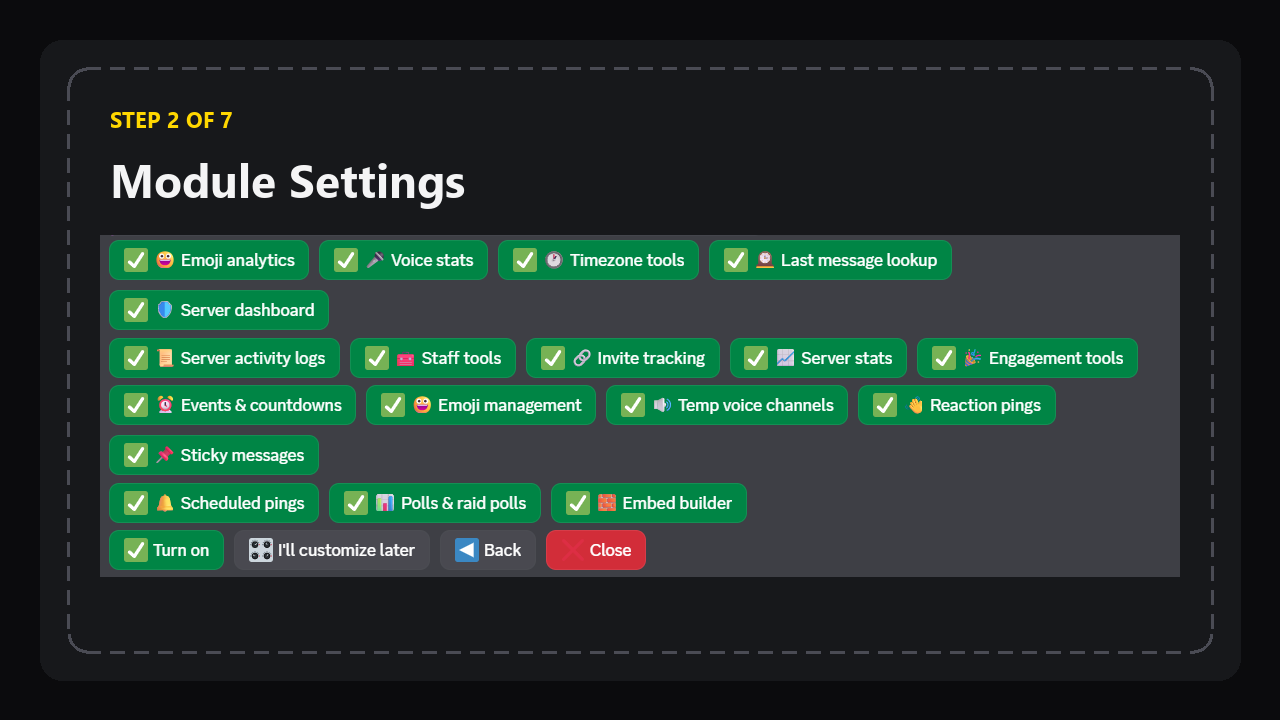The width and height of the screenshot is (1280, 720).
Task: Uncheck the Temp voice channels checkmark box
Action: coord(633,405)
